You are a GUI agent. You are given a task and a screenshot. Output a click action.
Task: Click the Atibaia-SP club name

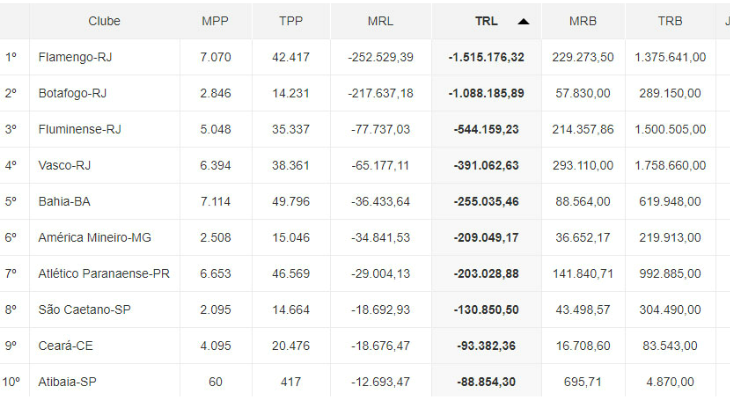point(68,381)
